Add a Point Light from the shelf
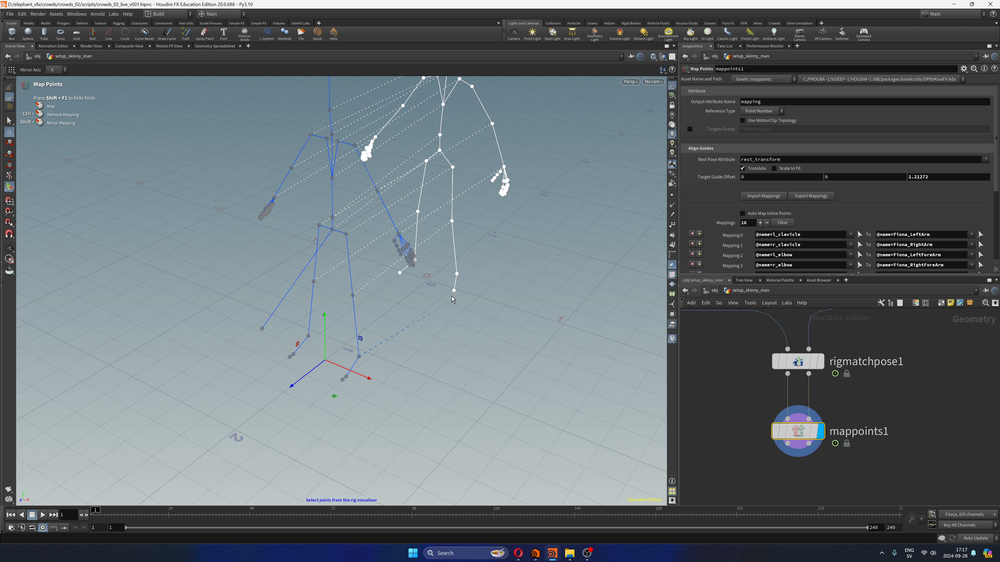The width and height of the screenshot is (1000, 562). (532, 34)
